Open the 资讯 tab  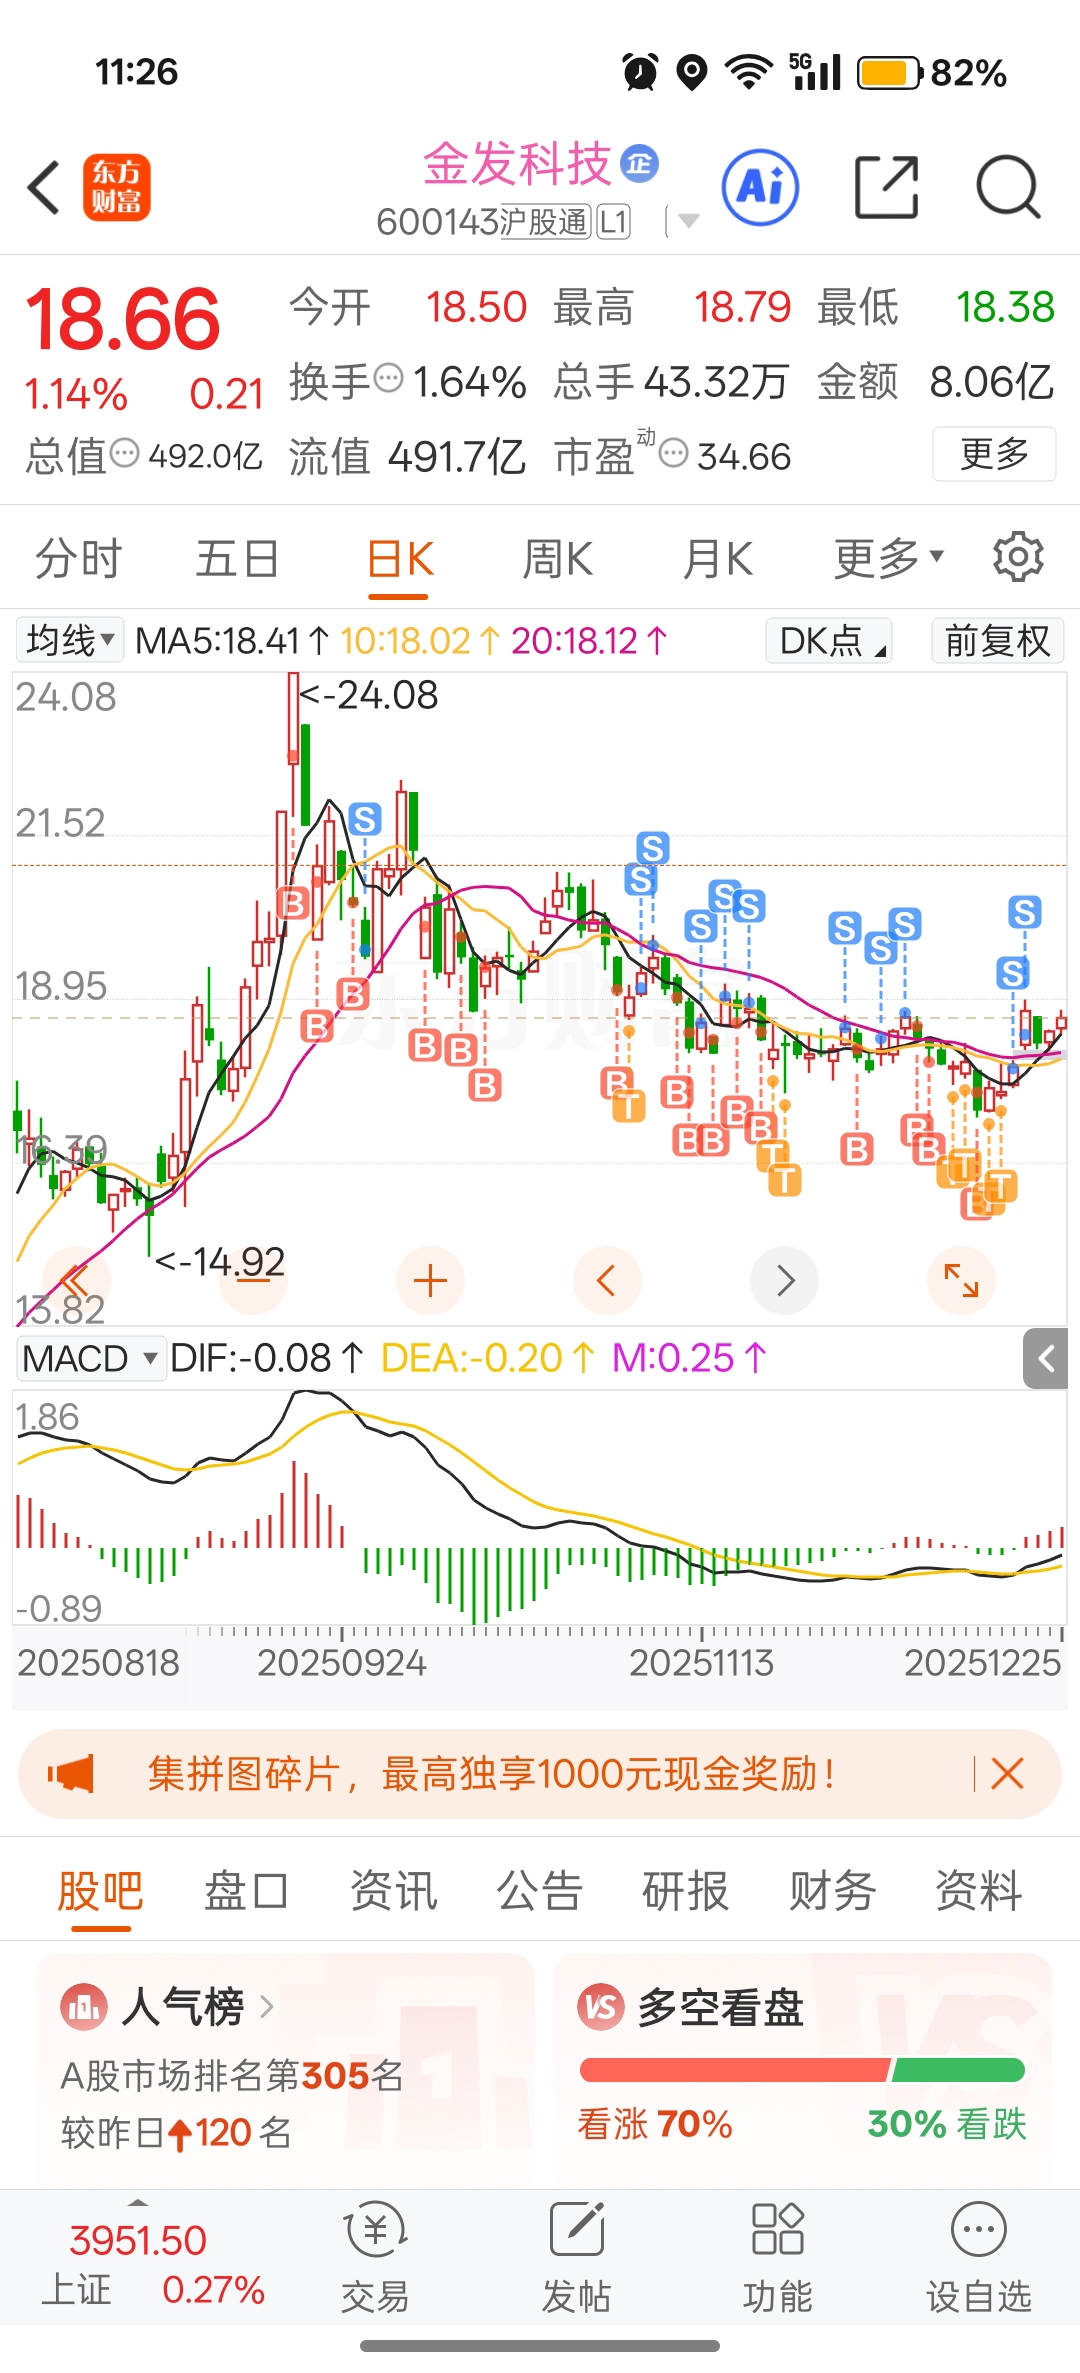click(393, 1891)
